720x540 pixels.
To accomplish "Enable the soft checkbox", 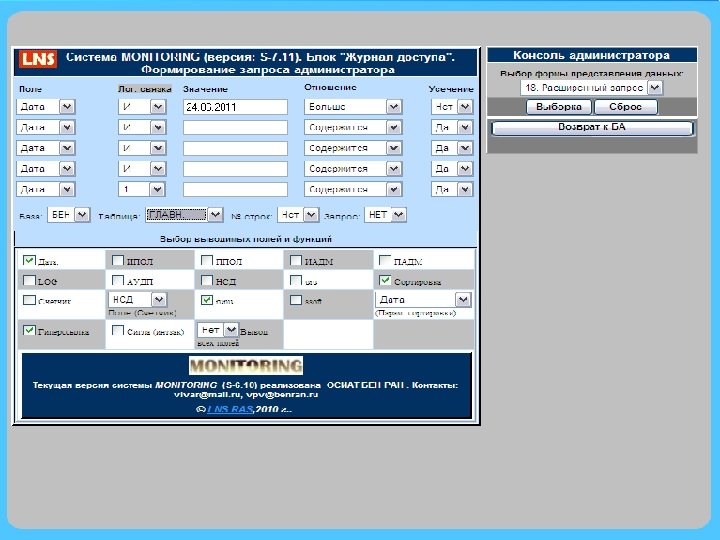I will 296,300.
